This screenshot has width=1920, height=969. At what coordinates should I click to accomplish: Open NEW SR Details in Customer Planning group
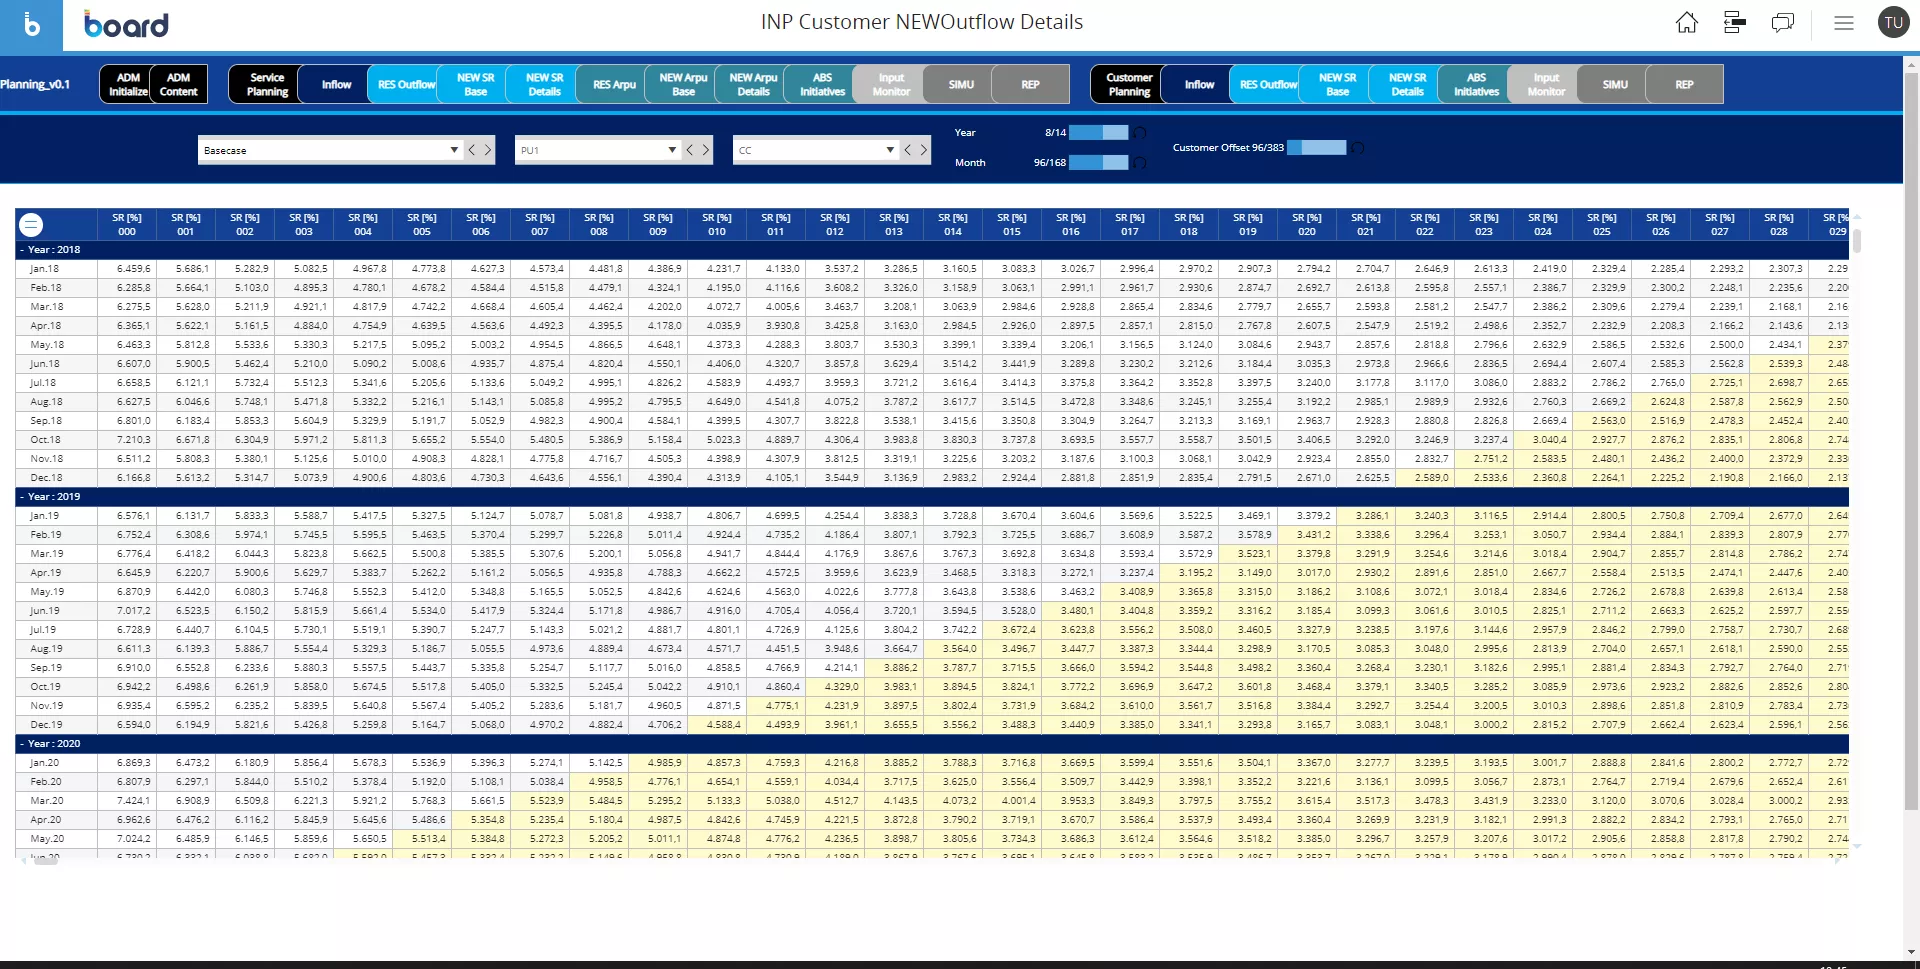(x=1407, y=84)
